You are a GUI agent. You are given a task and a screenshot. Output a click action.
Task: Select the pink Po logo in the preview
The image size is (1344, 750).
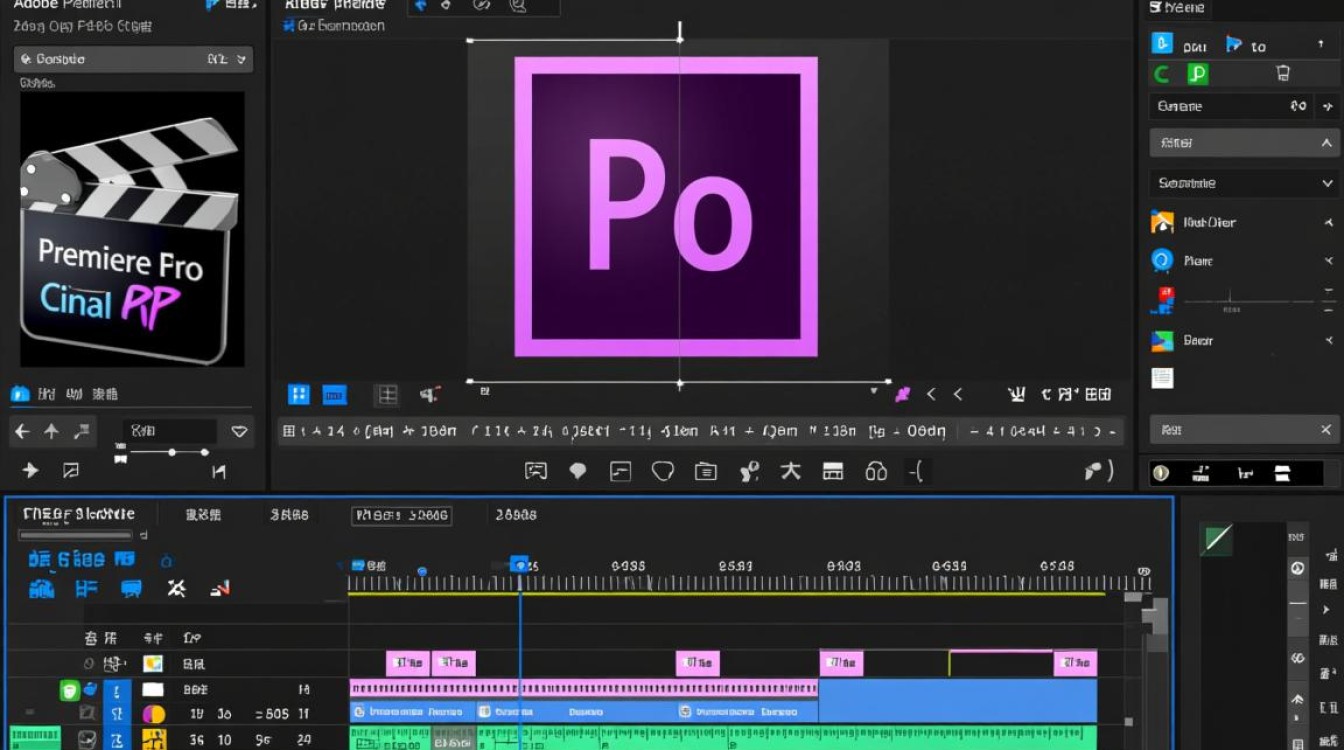(x=666, y=207)
